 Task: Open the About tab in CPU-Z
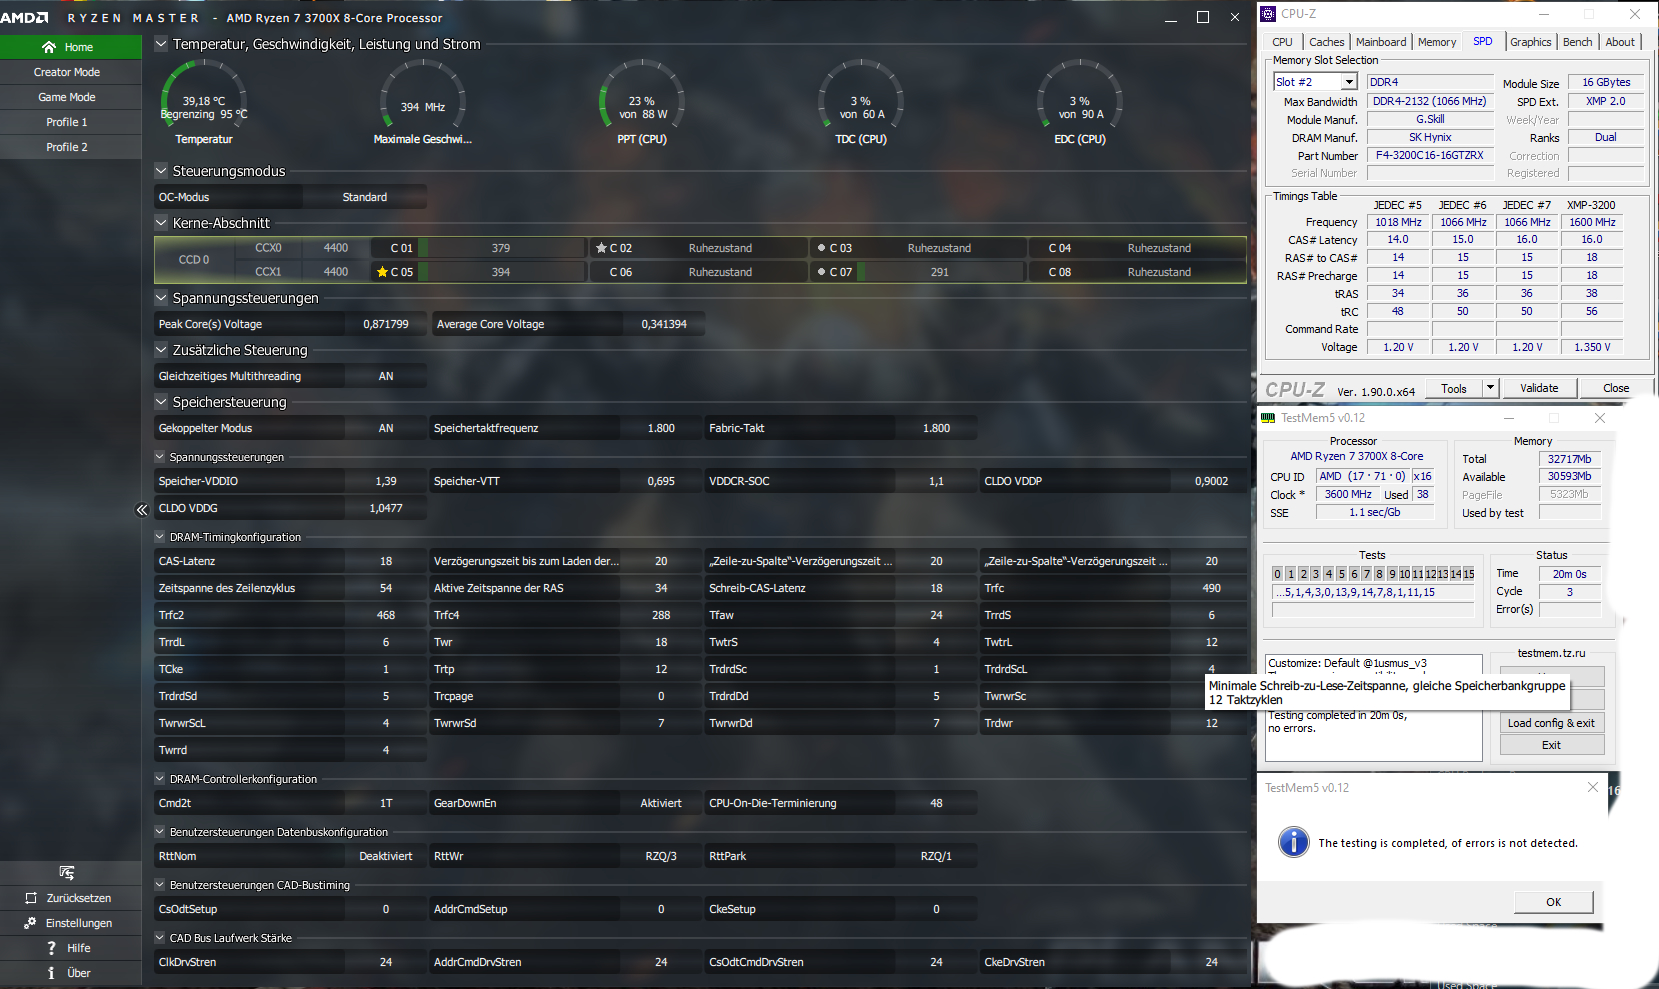(1620, 42)
